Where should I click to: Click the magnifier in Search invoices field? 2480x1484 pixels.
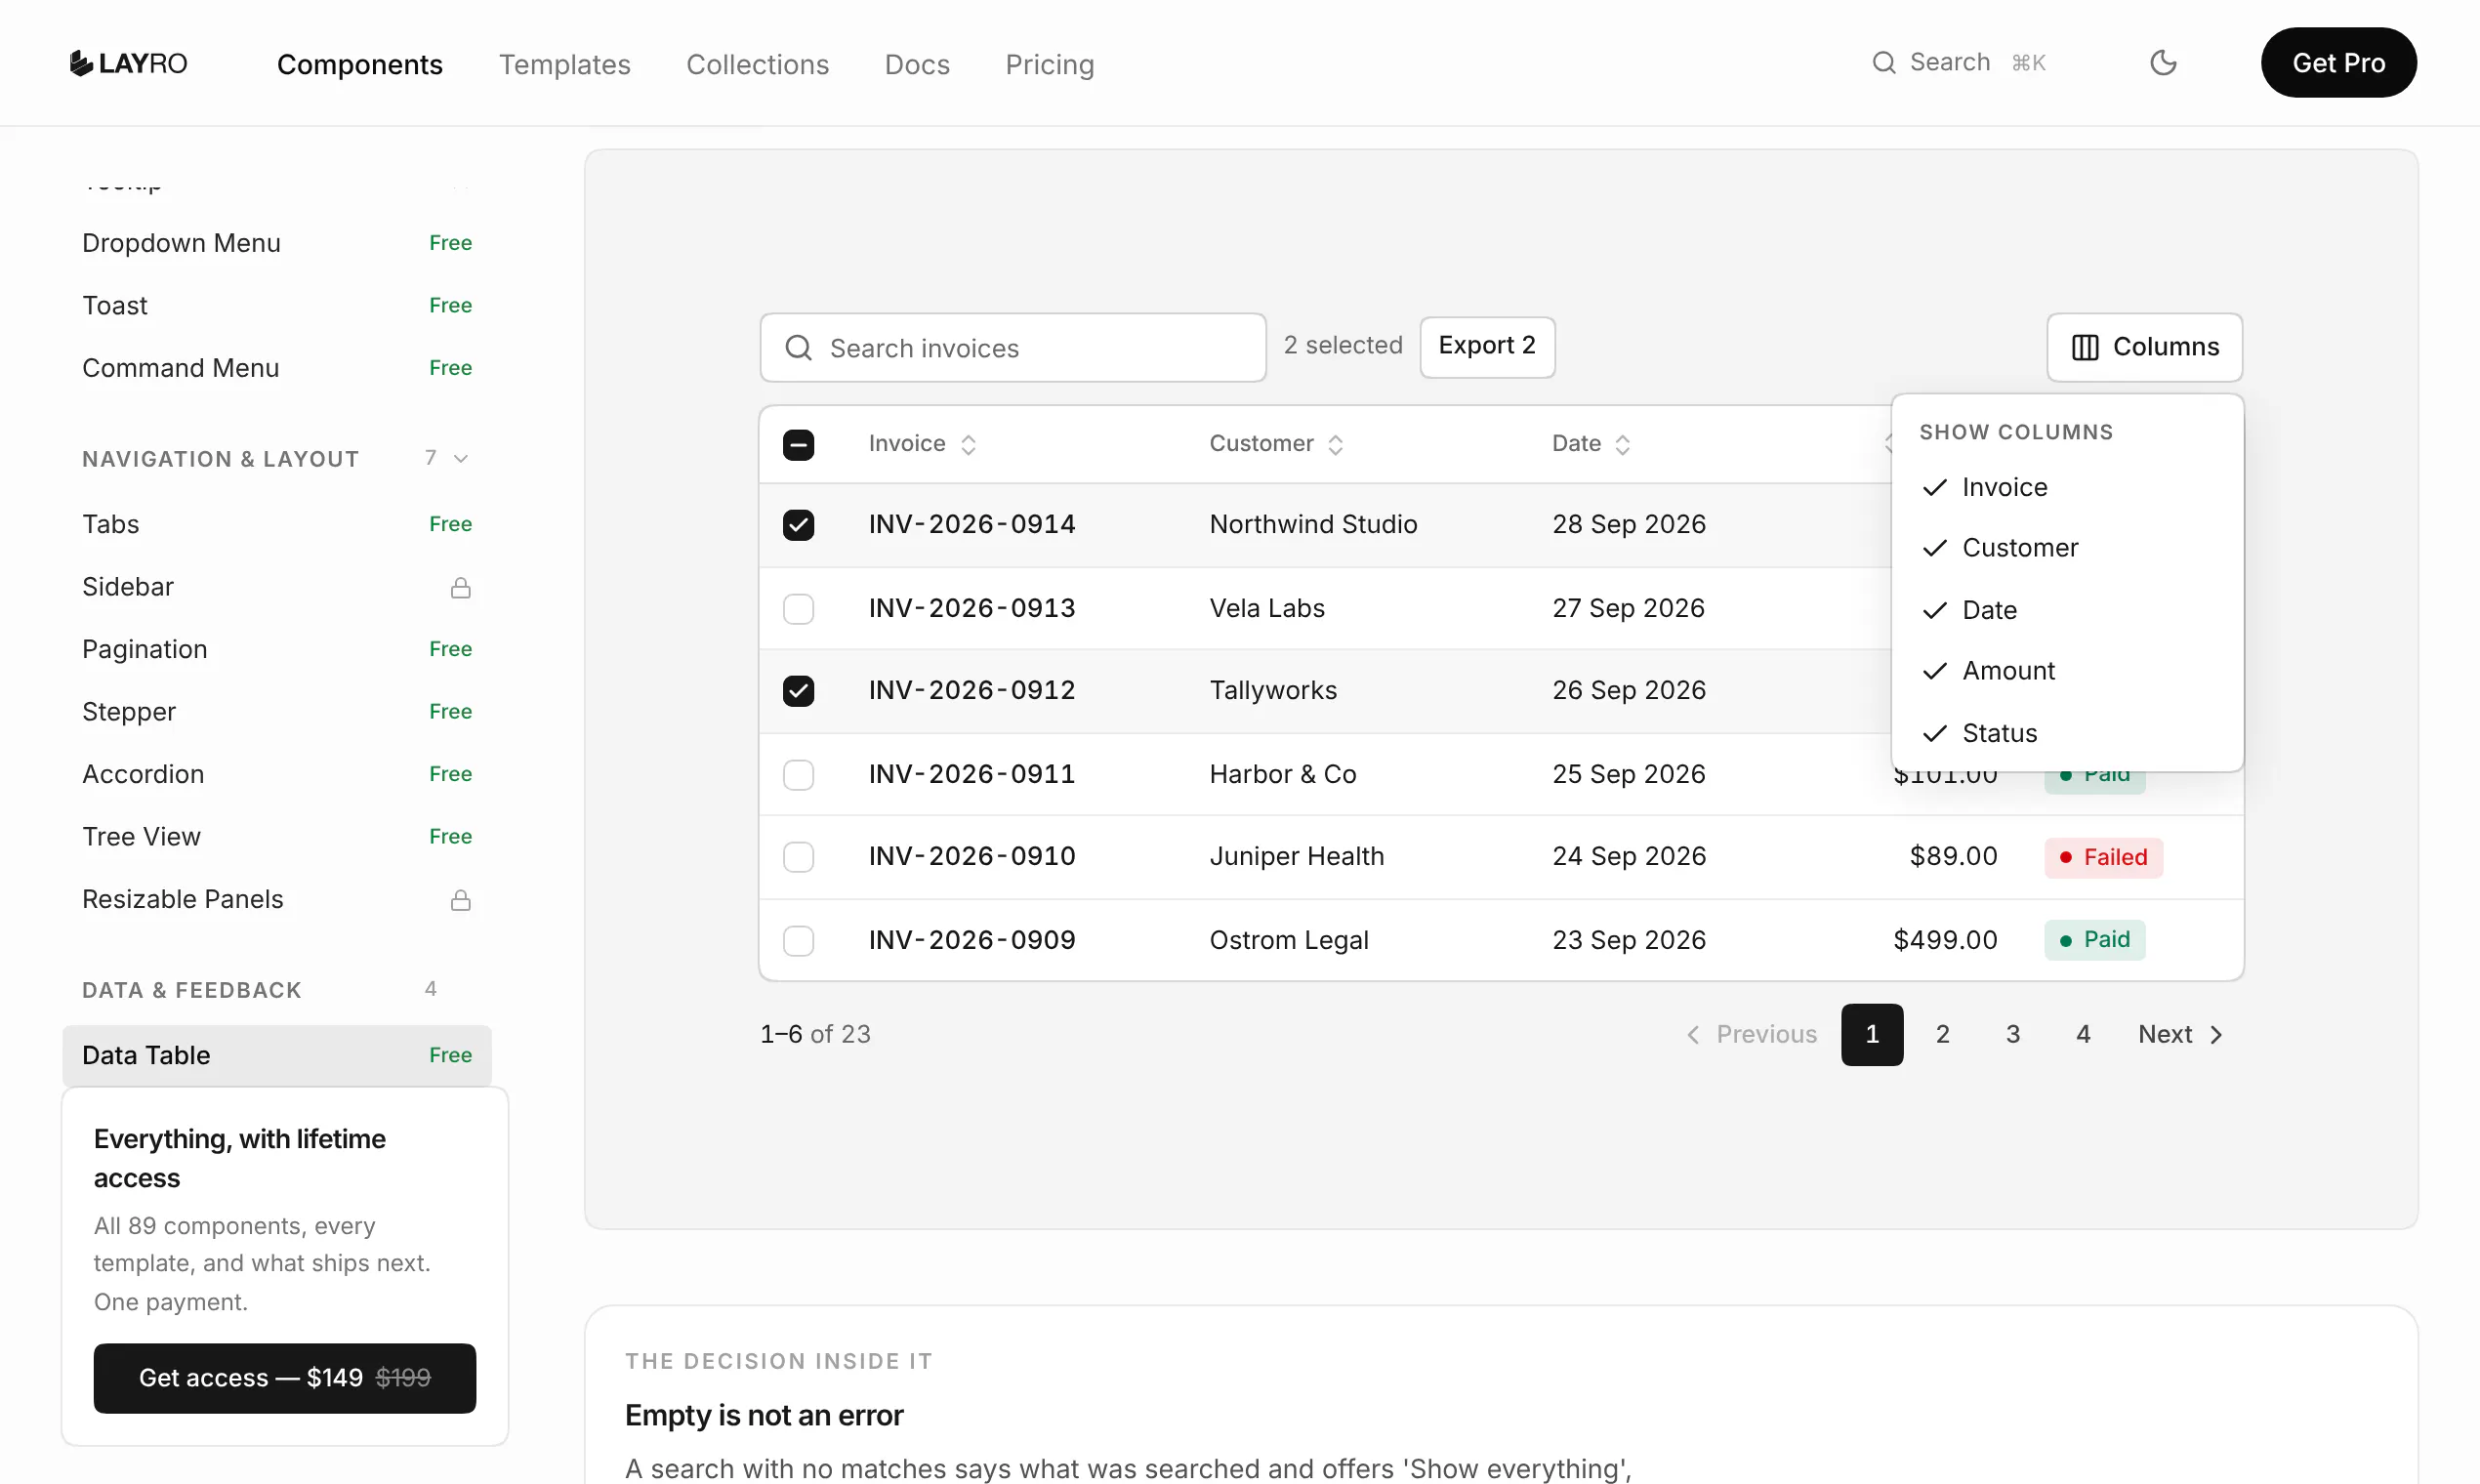tap(798, 348)
